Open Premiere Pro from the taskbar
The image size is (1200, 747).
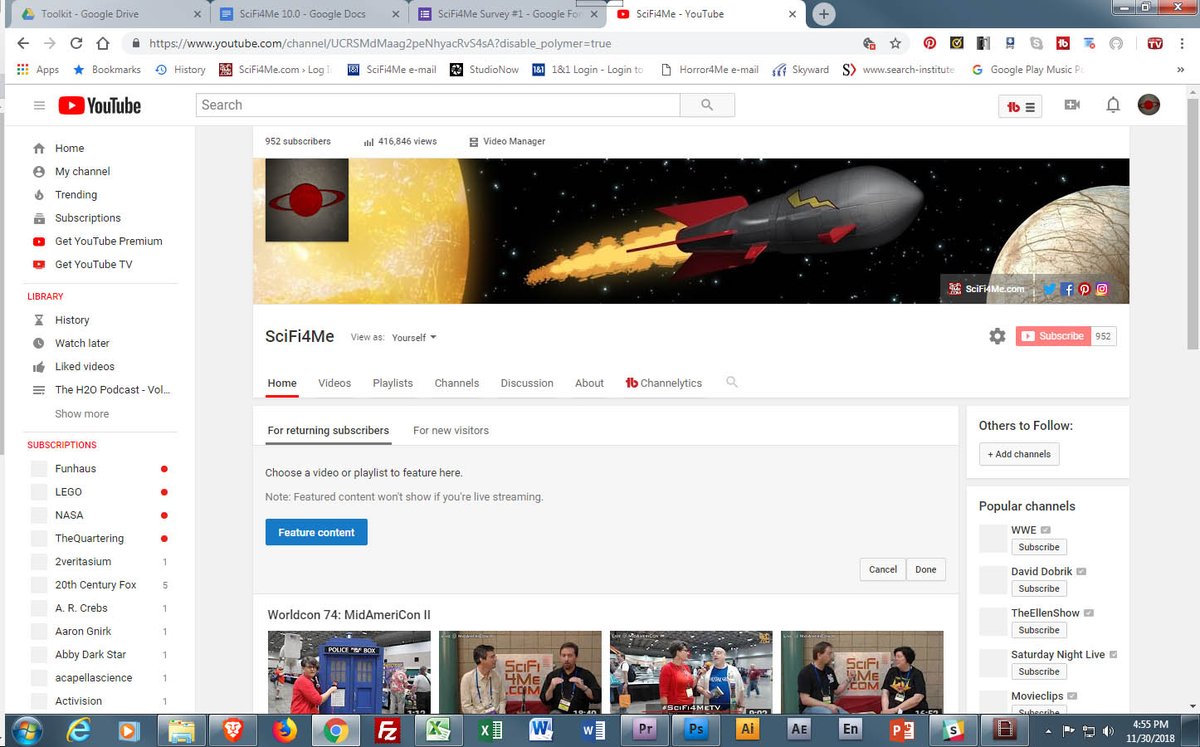click(644, 730)
